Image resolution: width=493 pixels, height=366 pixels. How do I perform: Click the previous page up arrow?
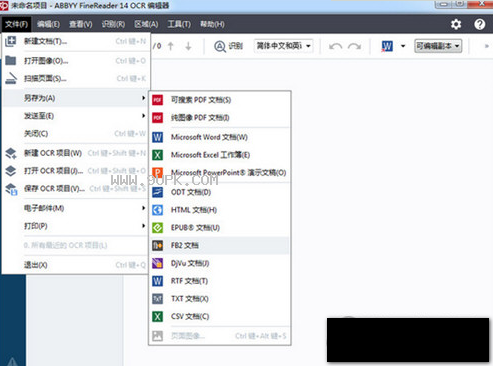coord(171,46)
